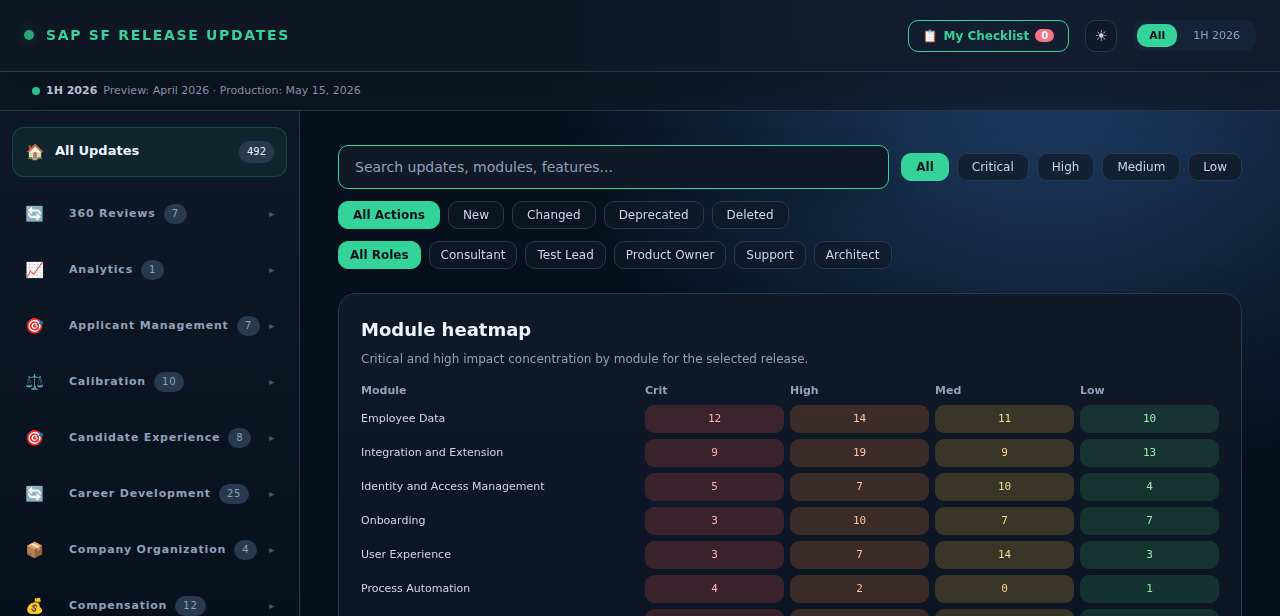Filter by Support role
Screen dimensions: 1280x616
tap(770, 255)
